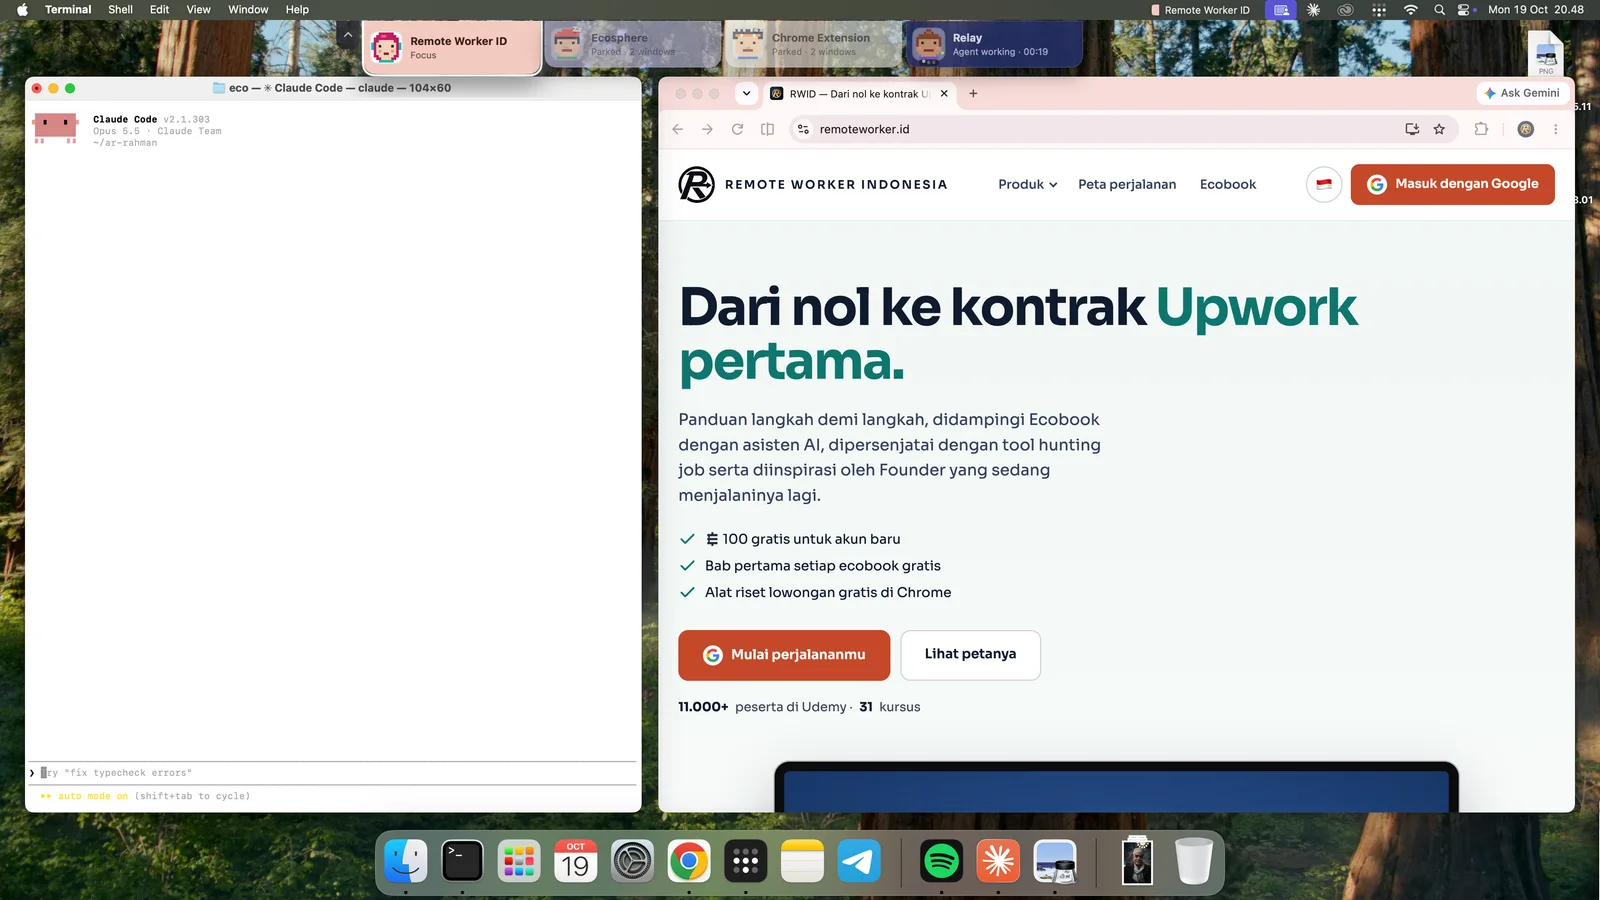Bookmark this page with the star icon
The width and height of the screenshot is (1600, 900).
point(1439,129)
